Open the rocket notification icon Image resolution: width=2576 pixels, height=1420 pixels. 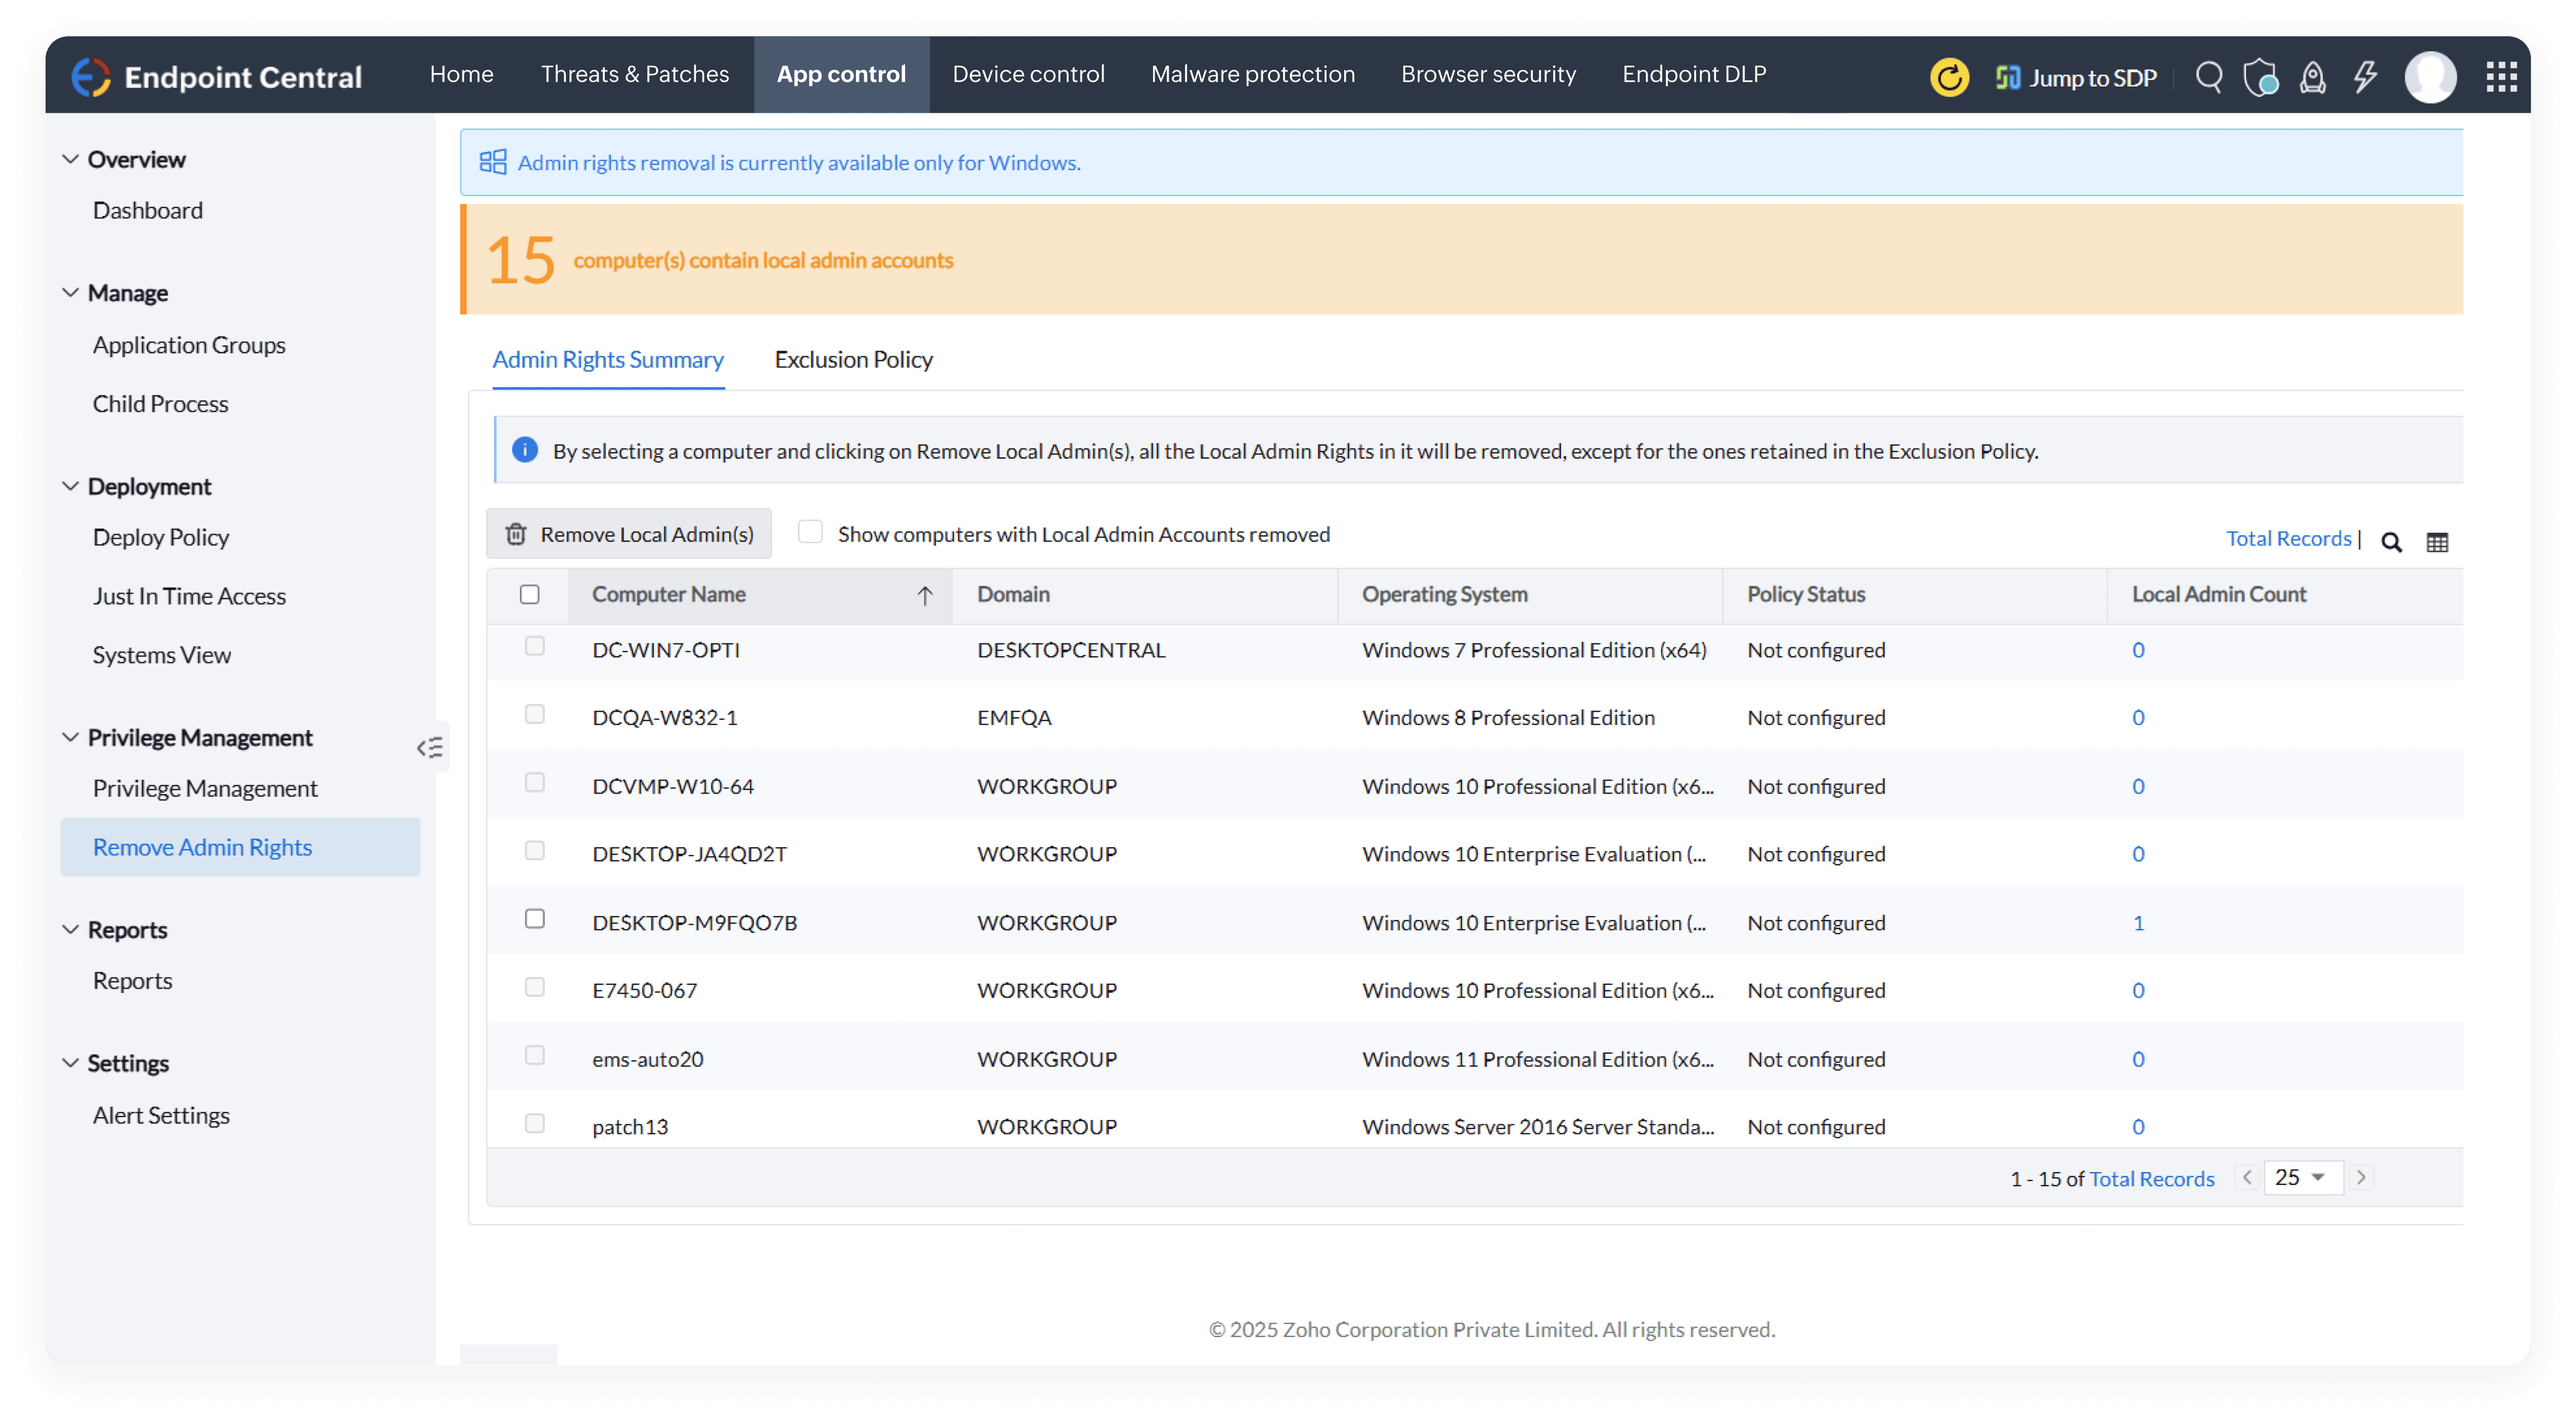[x=2312, y=77]
